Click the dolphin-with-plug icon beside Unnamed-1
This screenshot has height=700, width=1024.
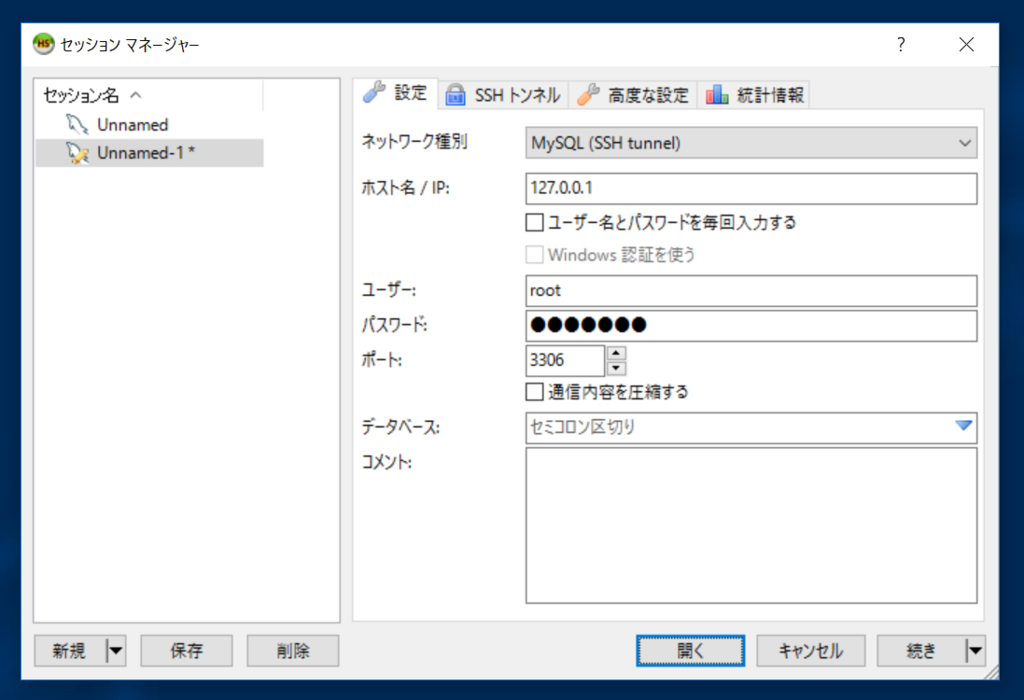tap(77, 153)
